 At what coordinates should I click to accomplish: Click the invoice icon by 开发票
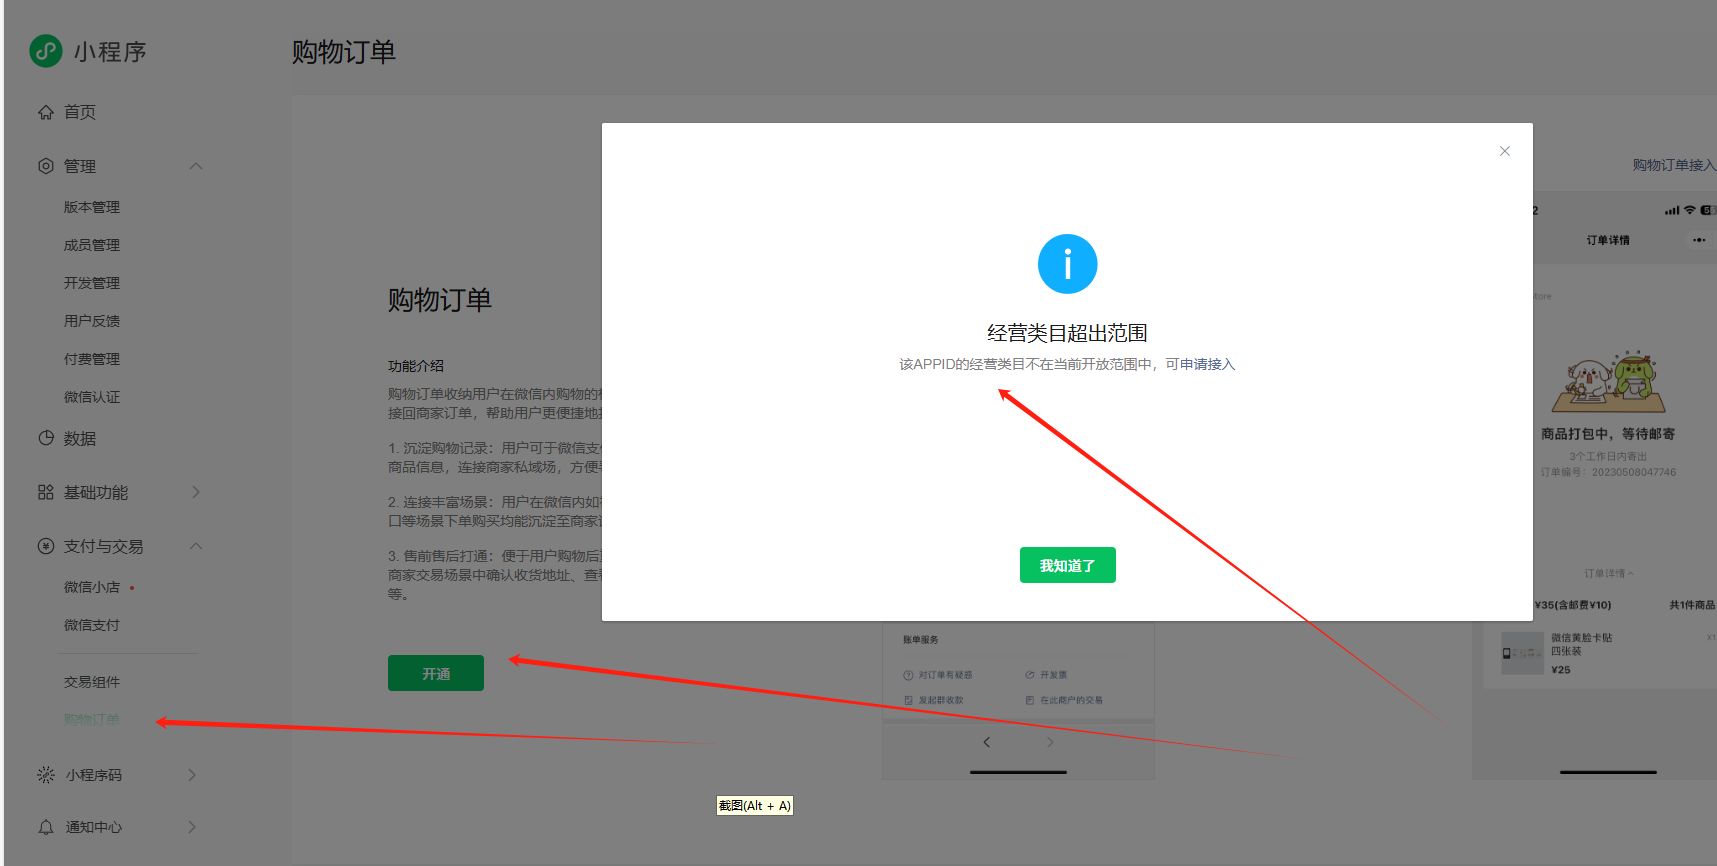[x=1030, y=675]
